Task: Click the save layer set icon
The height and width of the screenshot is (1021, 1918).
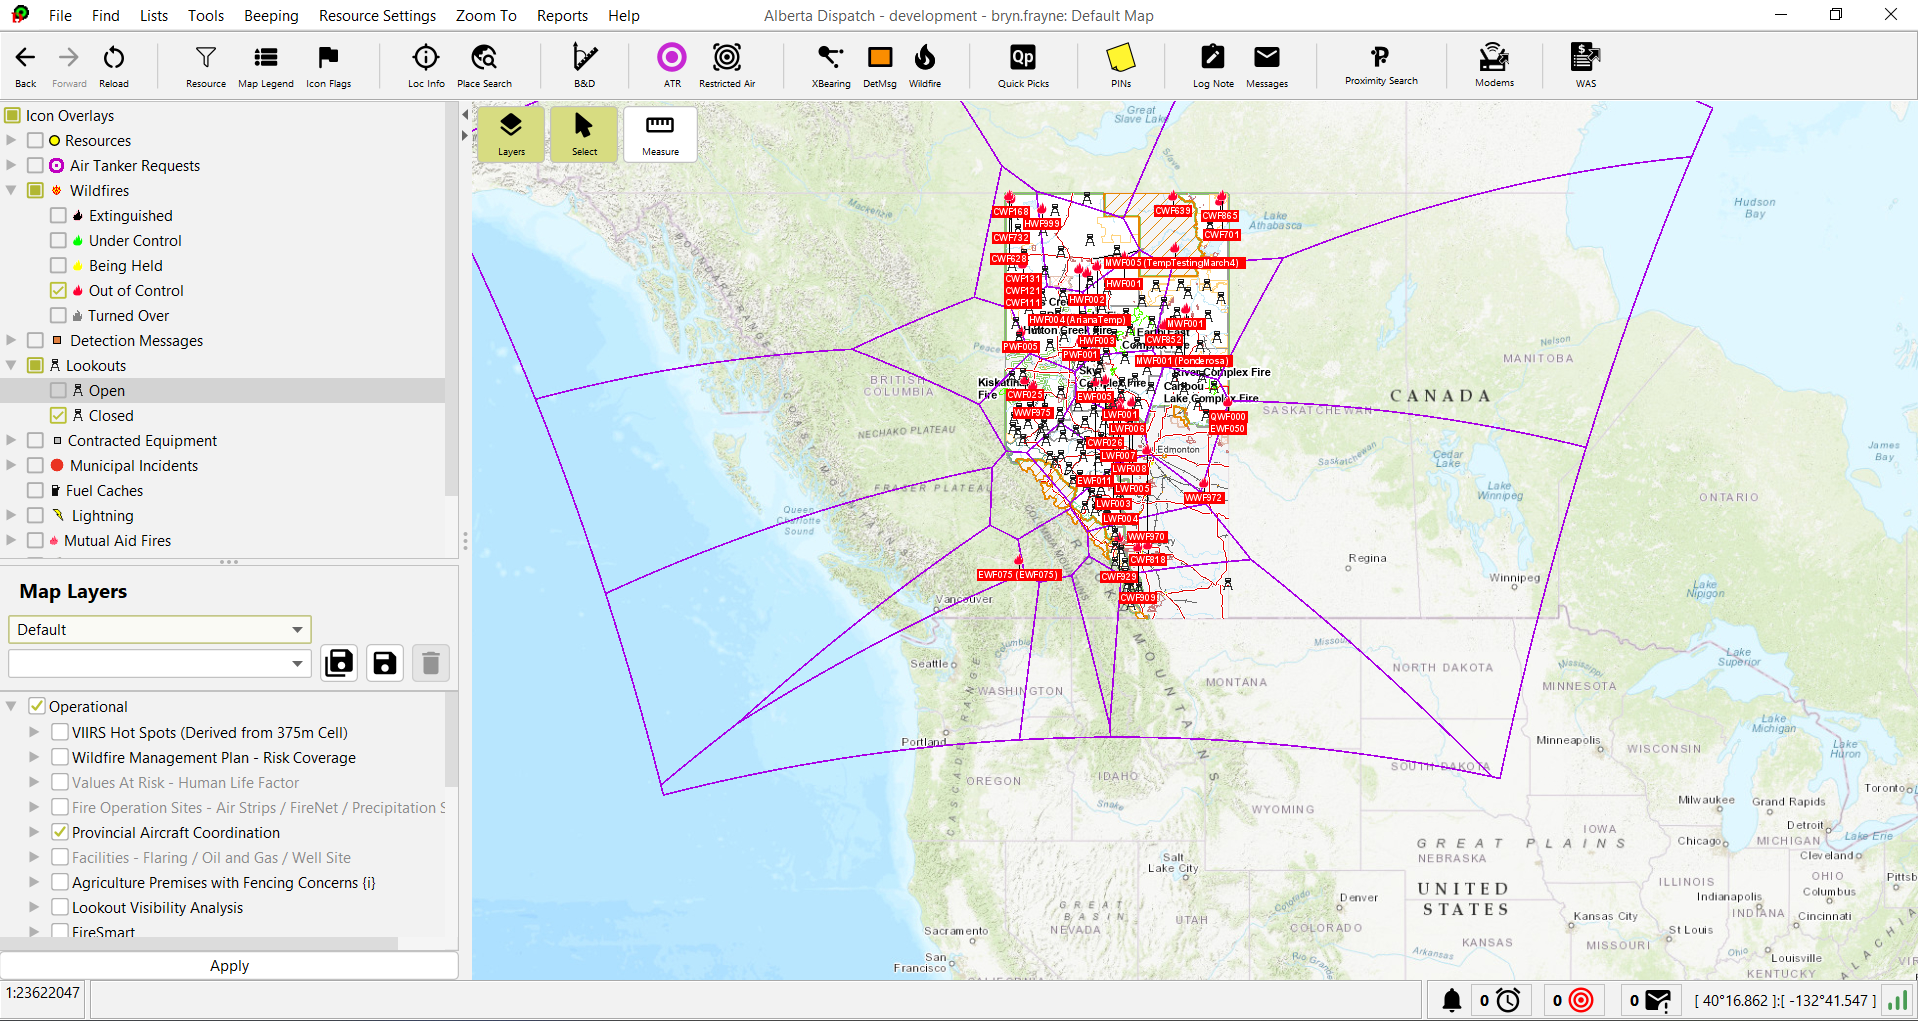Action: coord(385,663)
